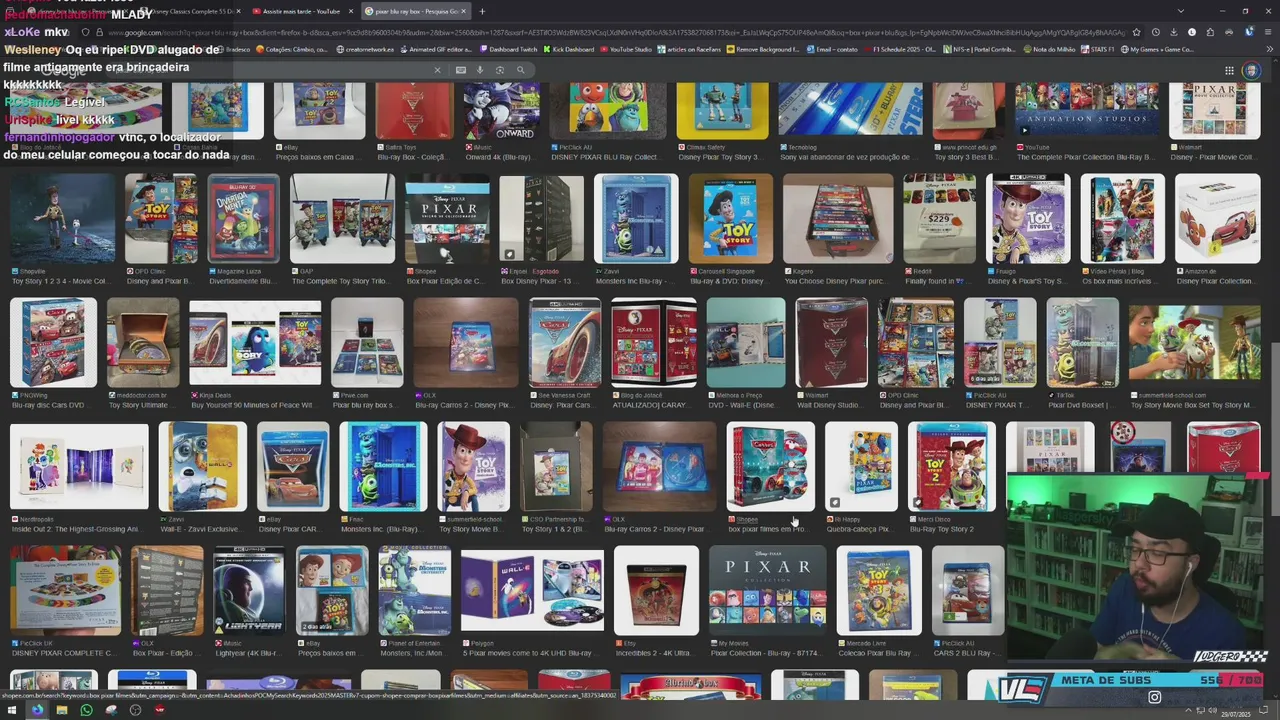Open the on-screen keyboard icon in search box
The width and height of the screenshot is (1280, 720).
(x=460, y=70)
